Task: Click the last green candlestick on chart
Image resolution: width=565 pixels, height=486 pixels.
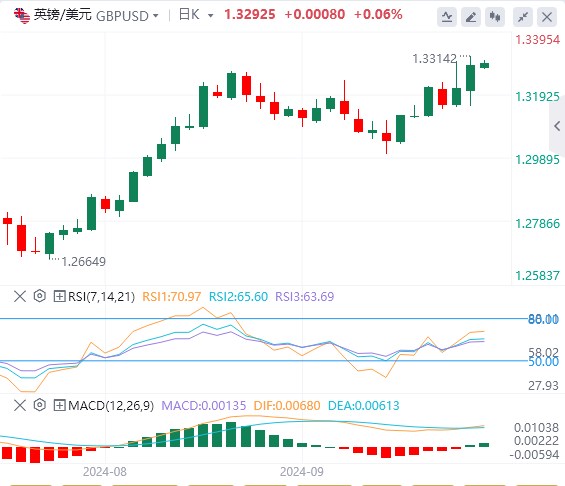Action: 485,65
